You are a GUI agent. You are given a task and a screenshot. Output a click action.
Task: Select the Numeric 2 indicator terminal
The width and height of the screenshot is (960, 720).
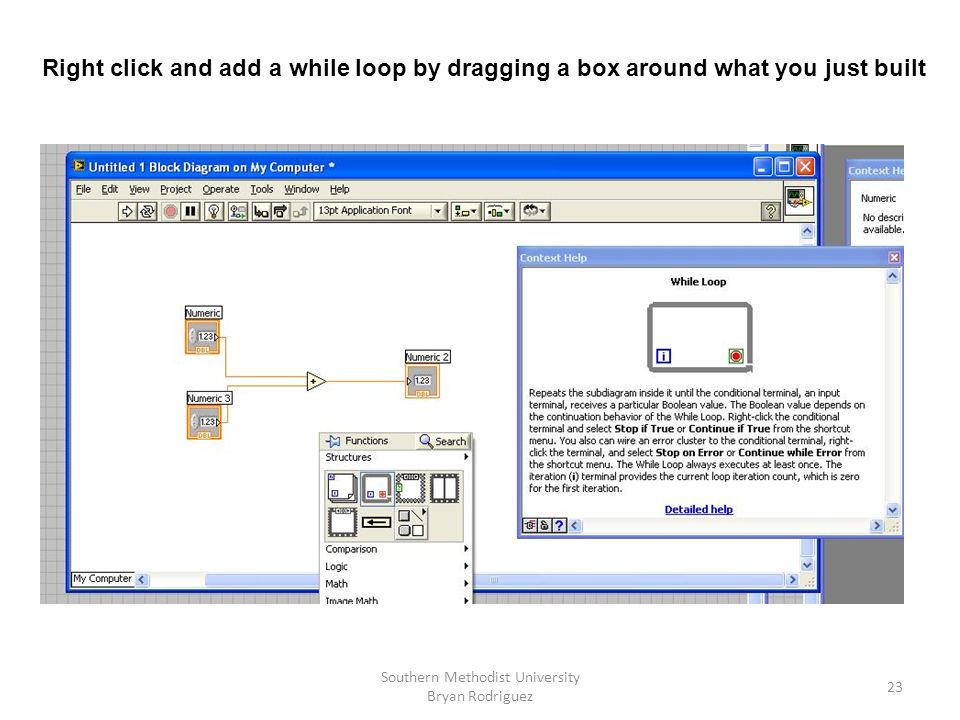(422, 381)
